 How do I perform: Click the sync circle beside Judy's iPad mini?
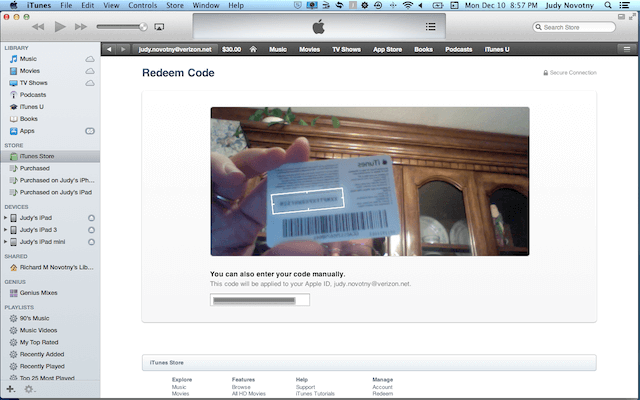click(x=91, y=242)
